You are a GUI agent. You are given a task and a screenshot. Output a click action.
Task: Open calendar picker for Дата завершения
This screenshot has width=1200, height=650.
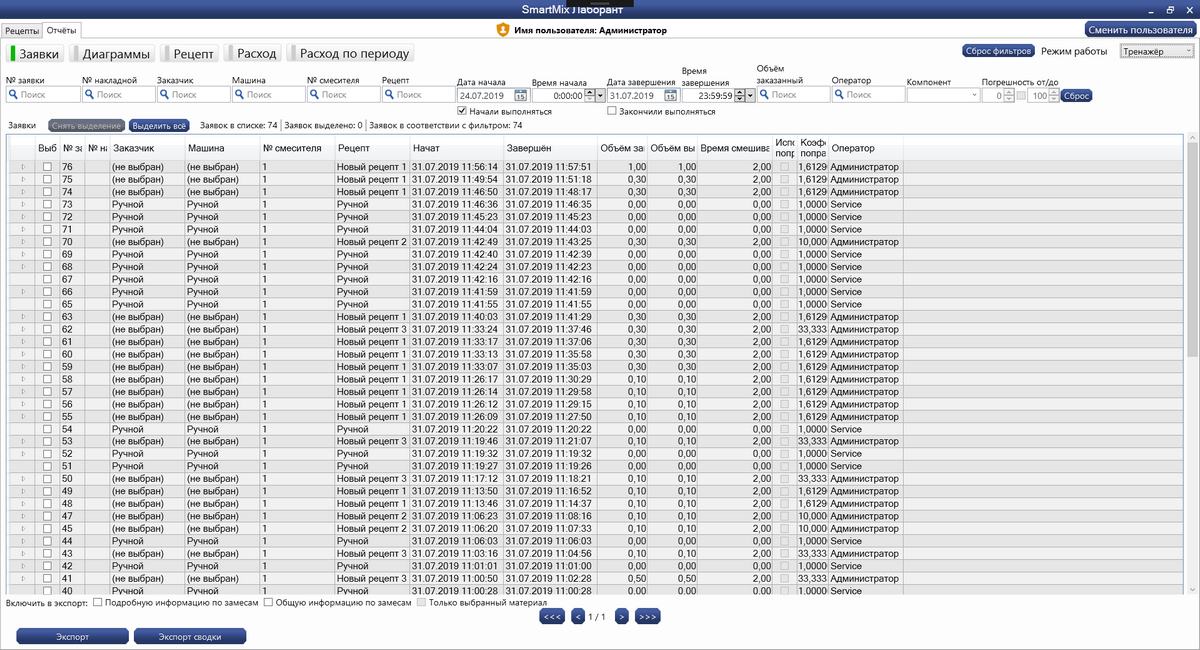pyautogui.click(x=670, y=96)
